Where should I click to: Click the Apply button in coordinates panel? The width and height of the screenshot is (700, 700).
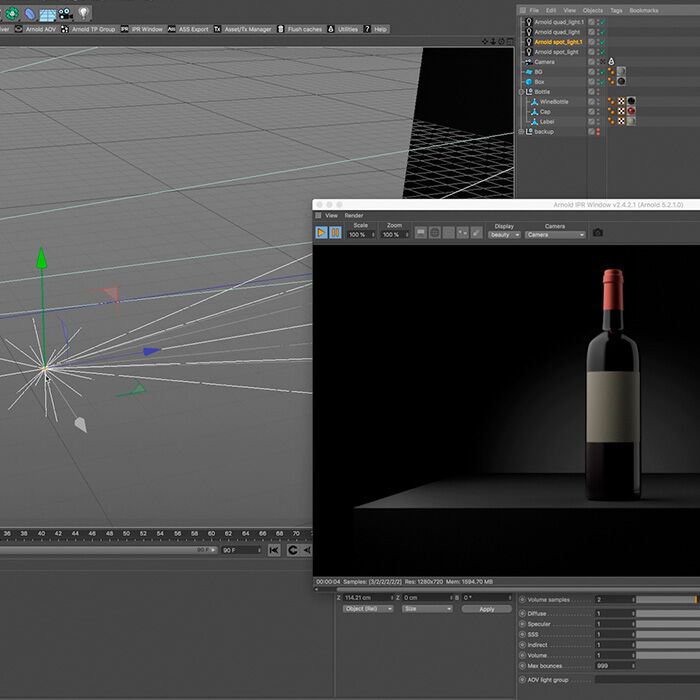pyautogui.click(x=486, y=609)
